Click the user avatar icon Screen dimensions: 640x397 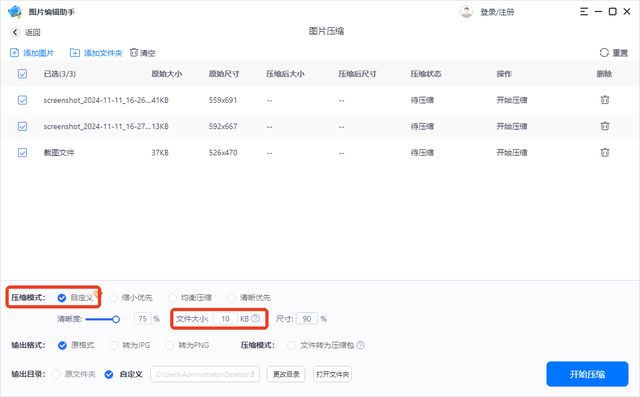pyautogui.click(x=466, y=12)
